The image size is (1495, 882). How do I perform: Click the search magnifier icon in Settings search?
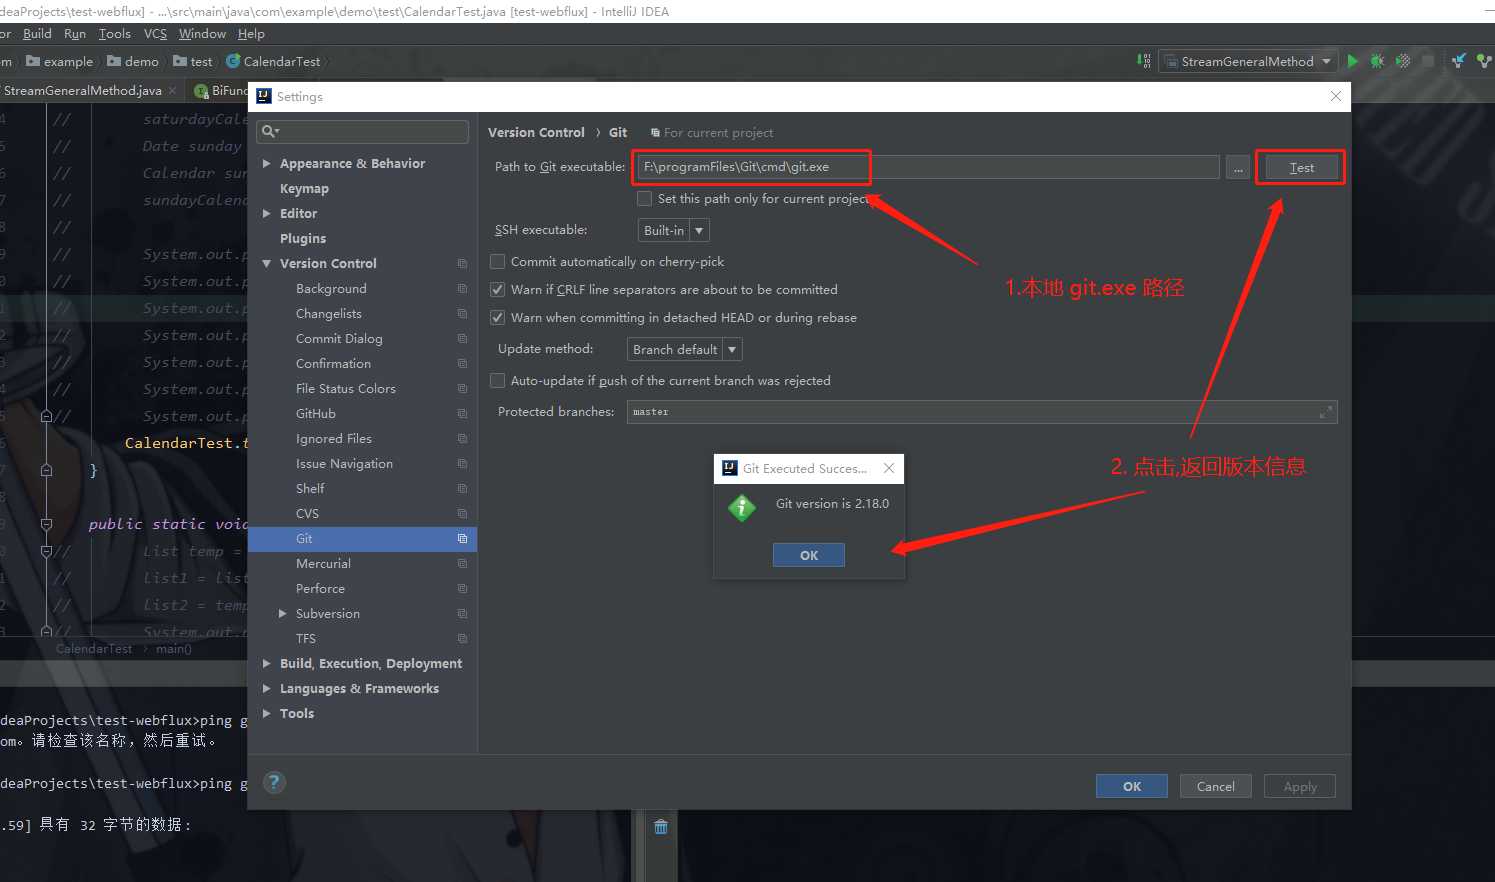[269, 131]
